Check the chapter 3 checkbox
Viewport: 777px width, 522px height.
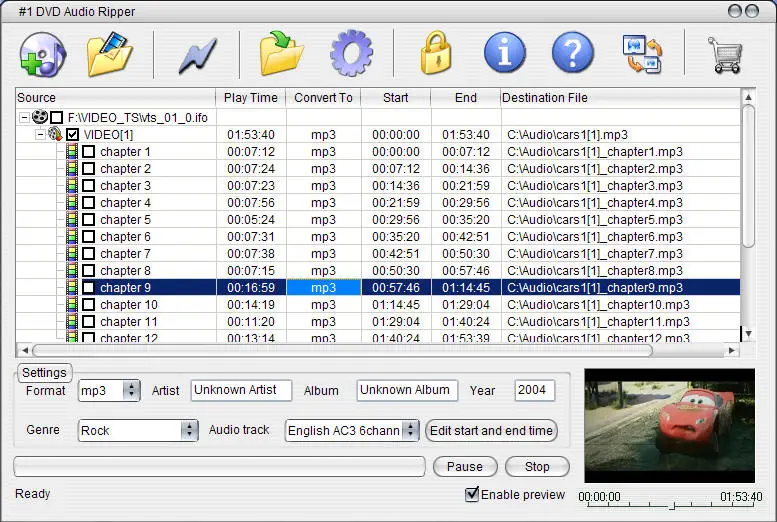89,185
